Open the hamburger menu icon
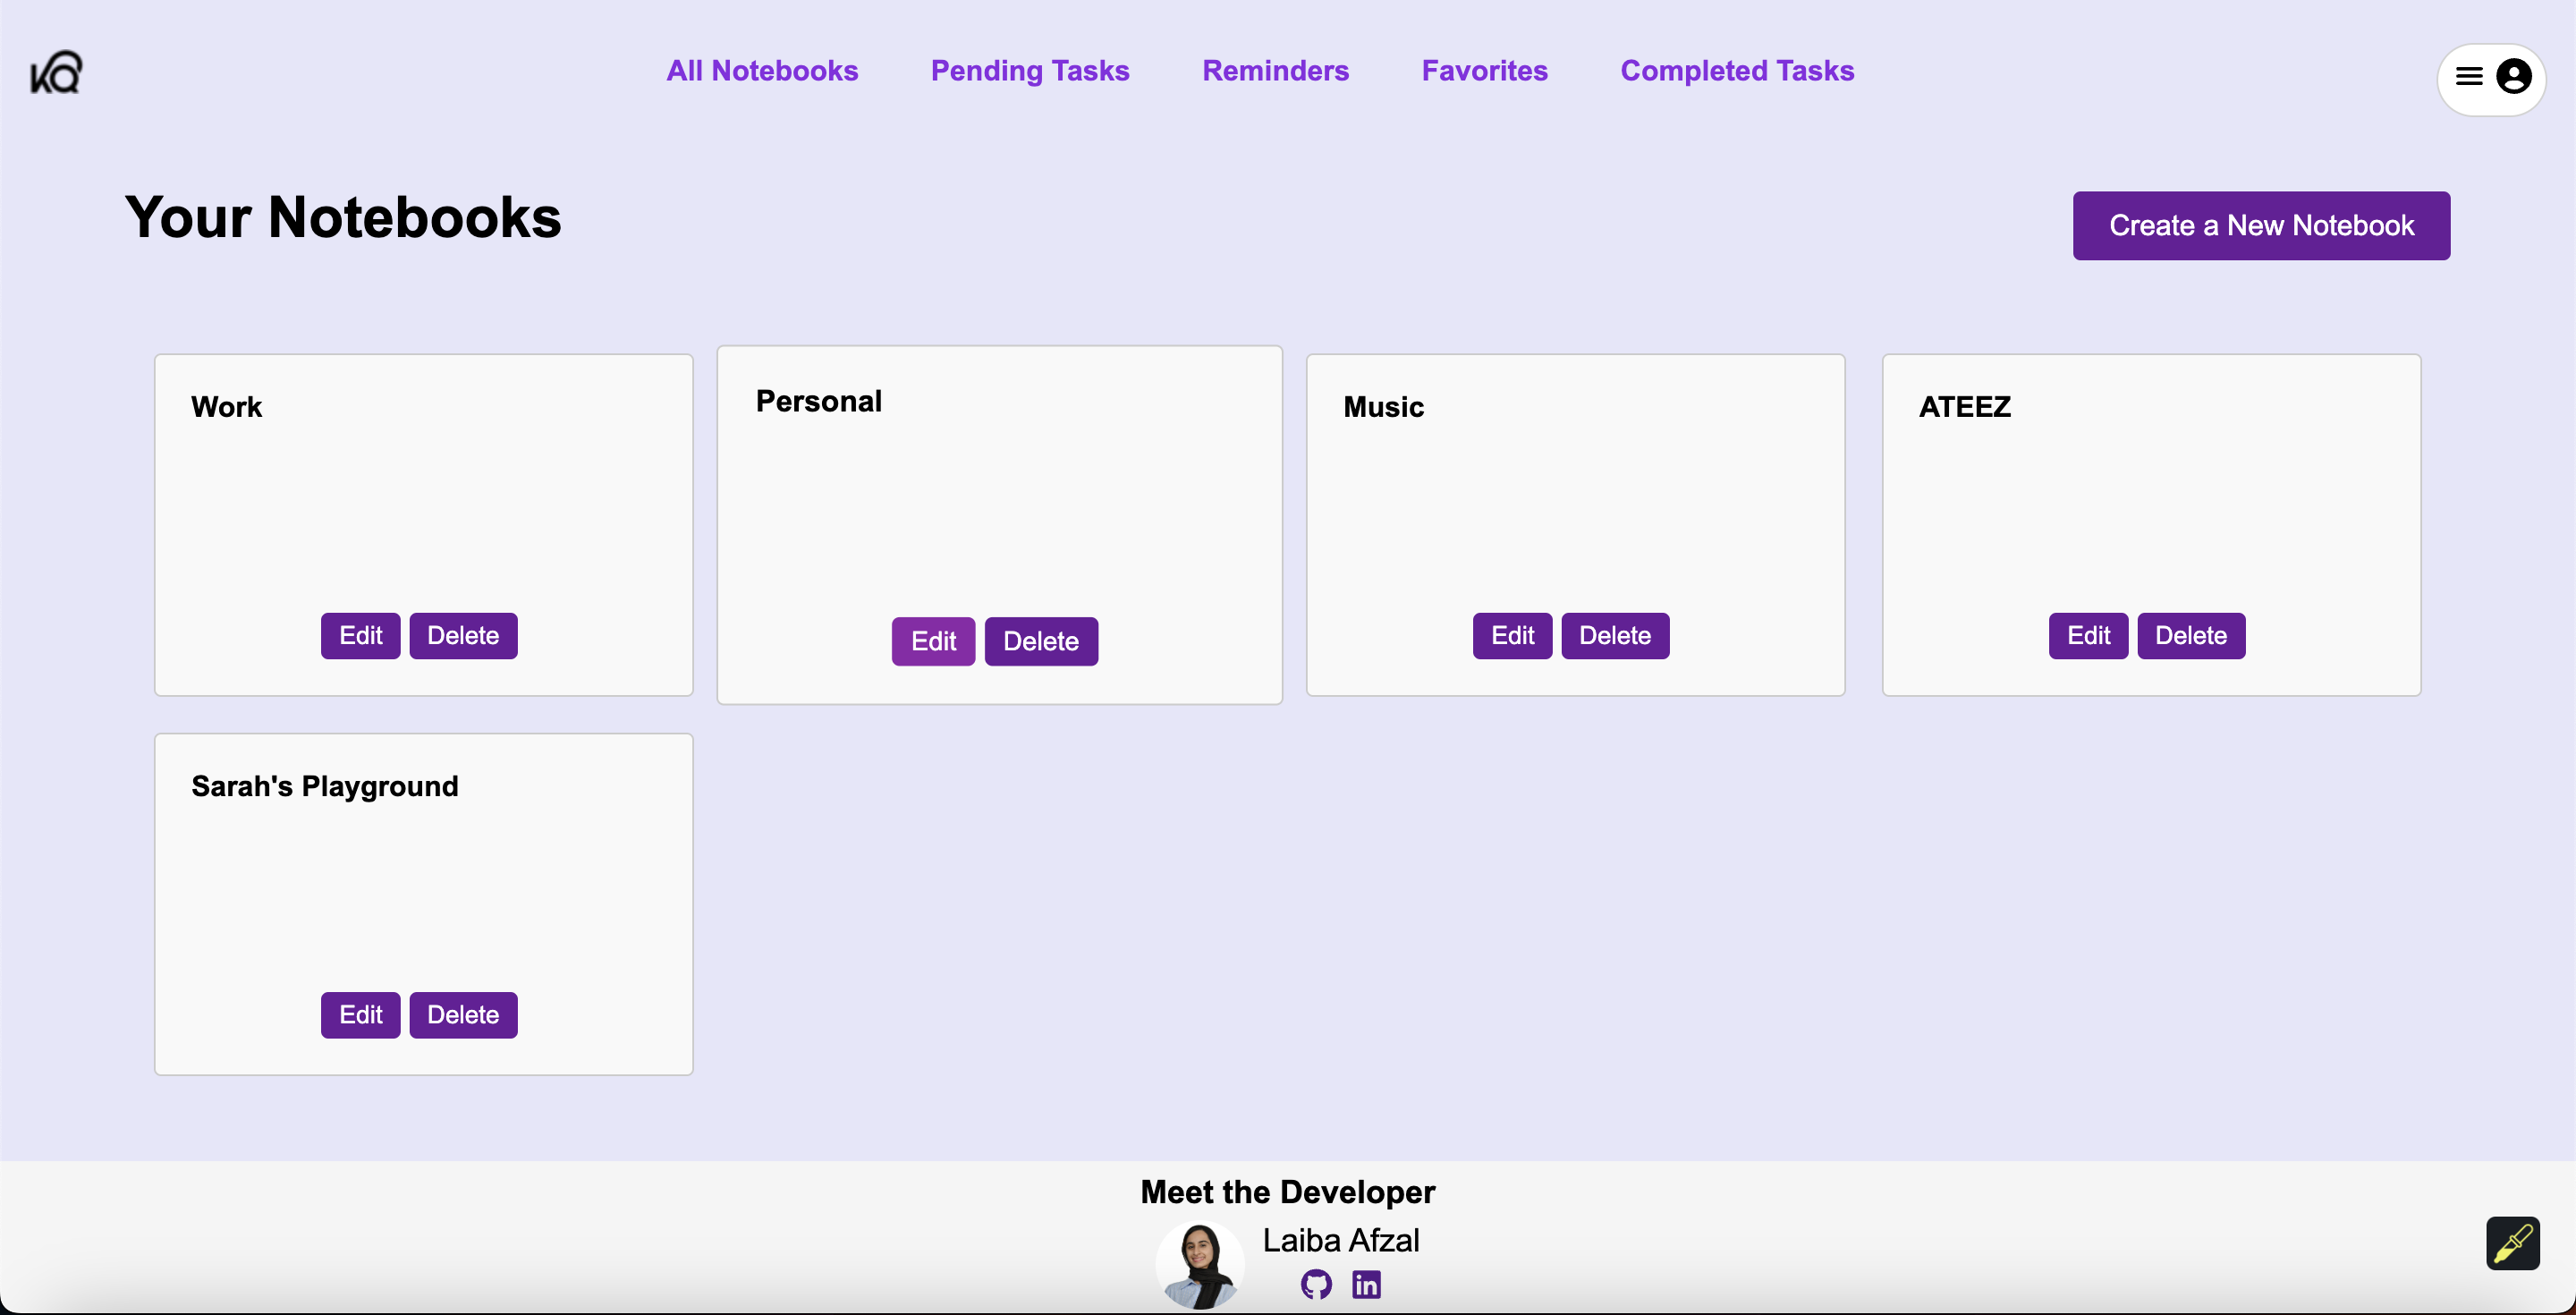 2469,77
